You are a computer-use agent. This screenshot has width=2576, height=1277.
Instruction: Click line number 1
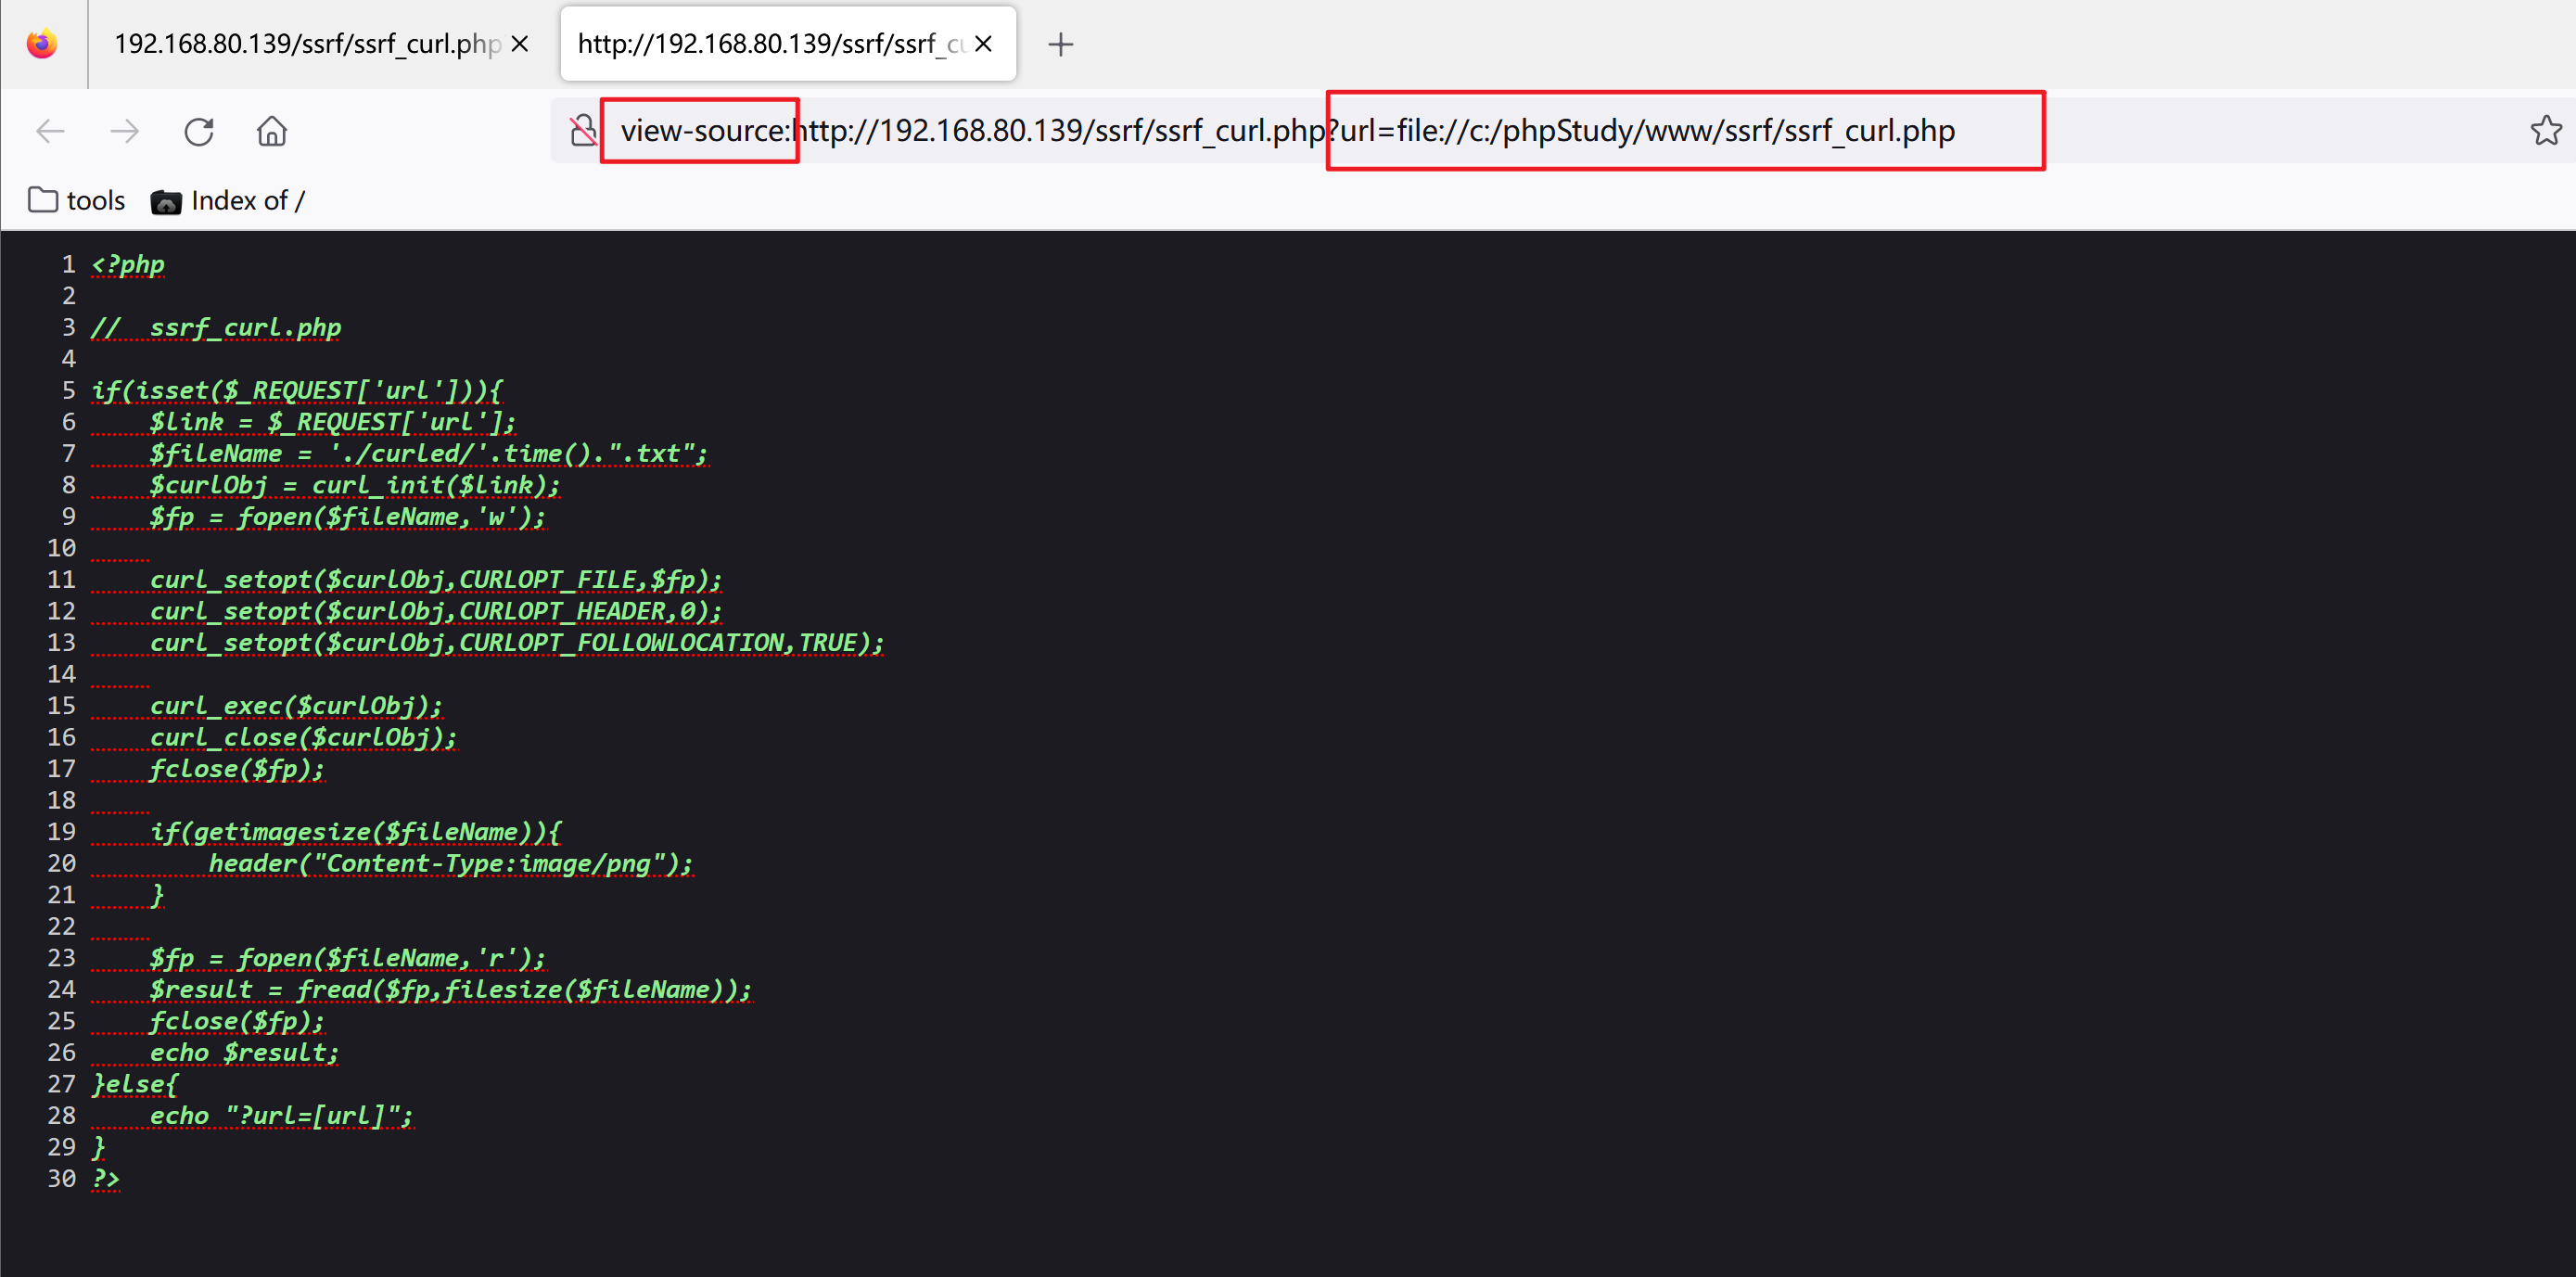(x=69, y=265)
